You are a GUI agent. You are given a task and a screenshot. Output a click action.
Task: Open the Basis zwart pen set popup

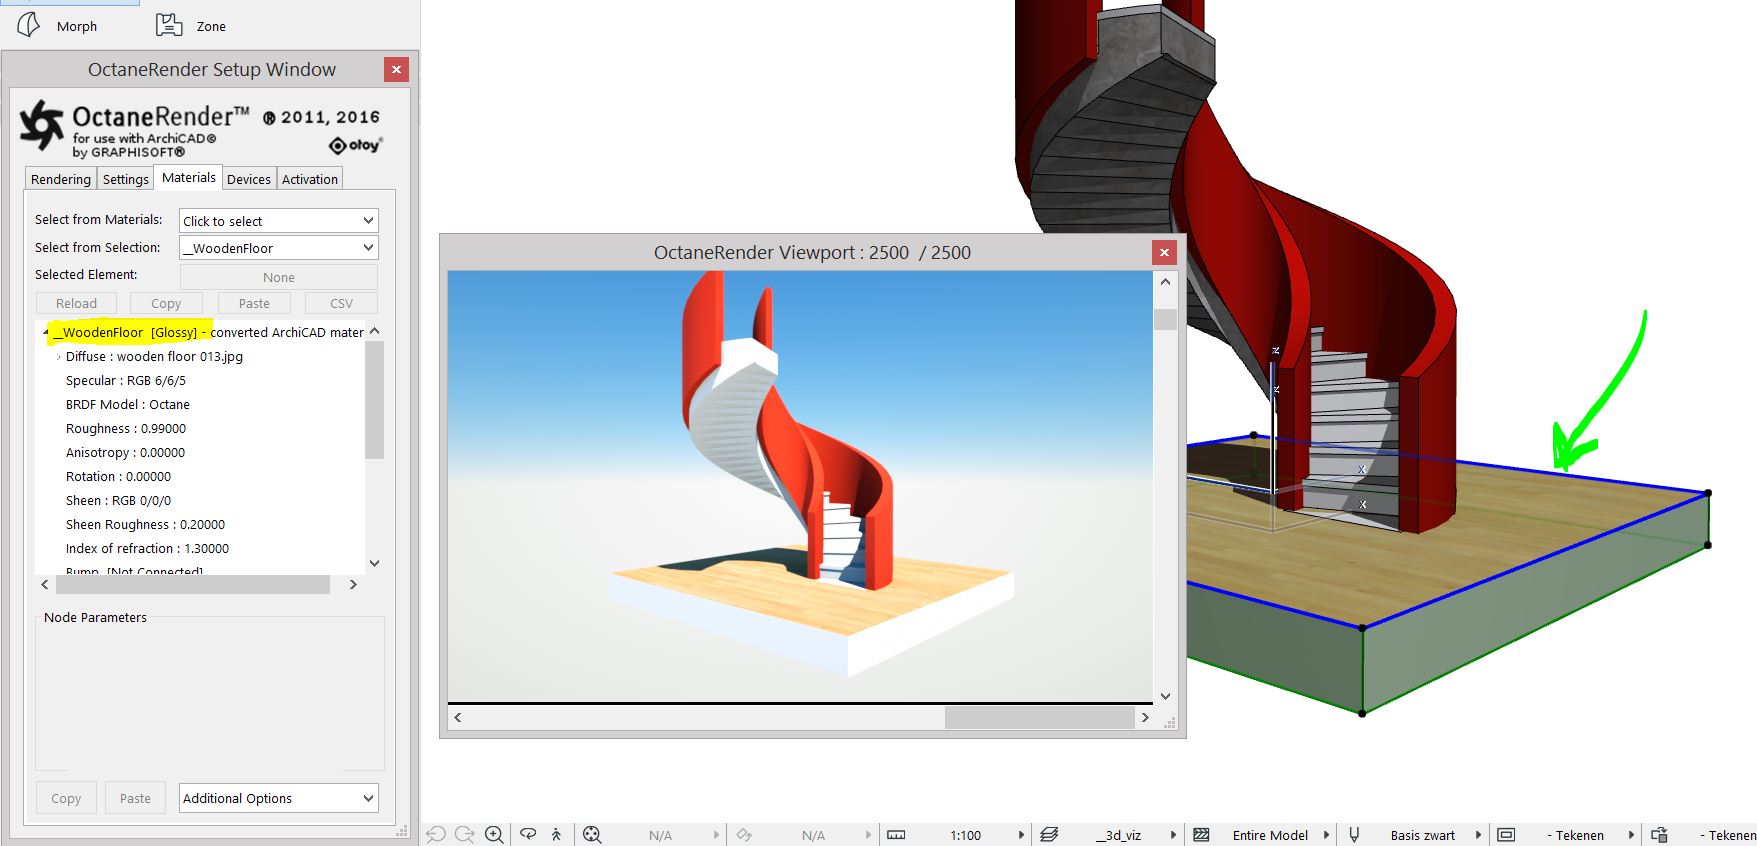(1478, 835)
